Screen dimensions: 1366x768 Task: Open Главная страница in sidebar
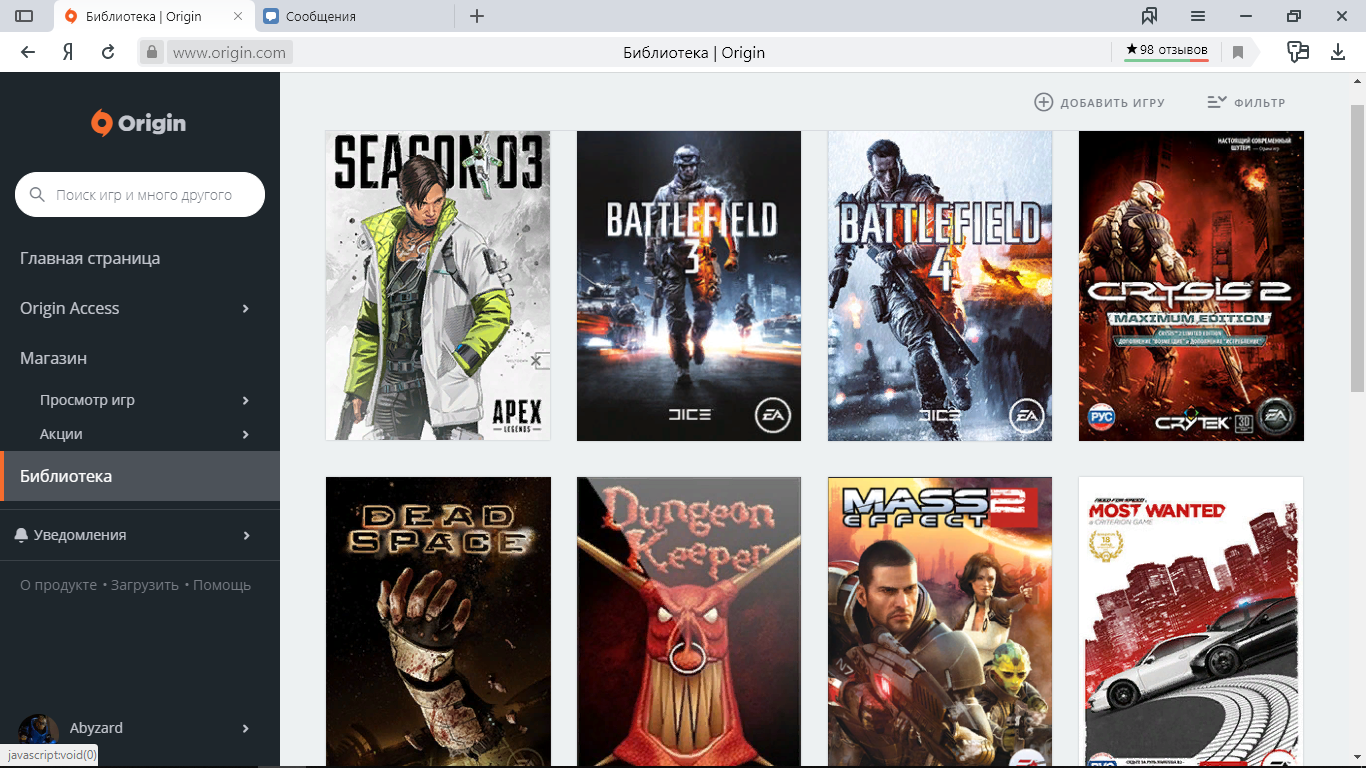(x=90, y=258)
